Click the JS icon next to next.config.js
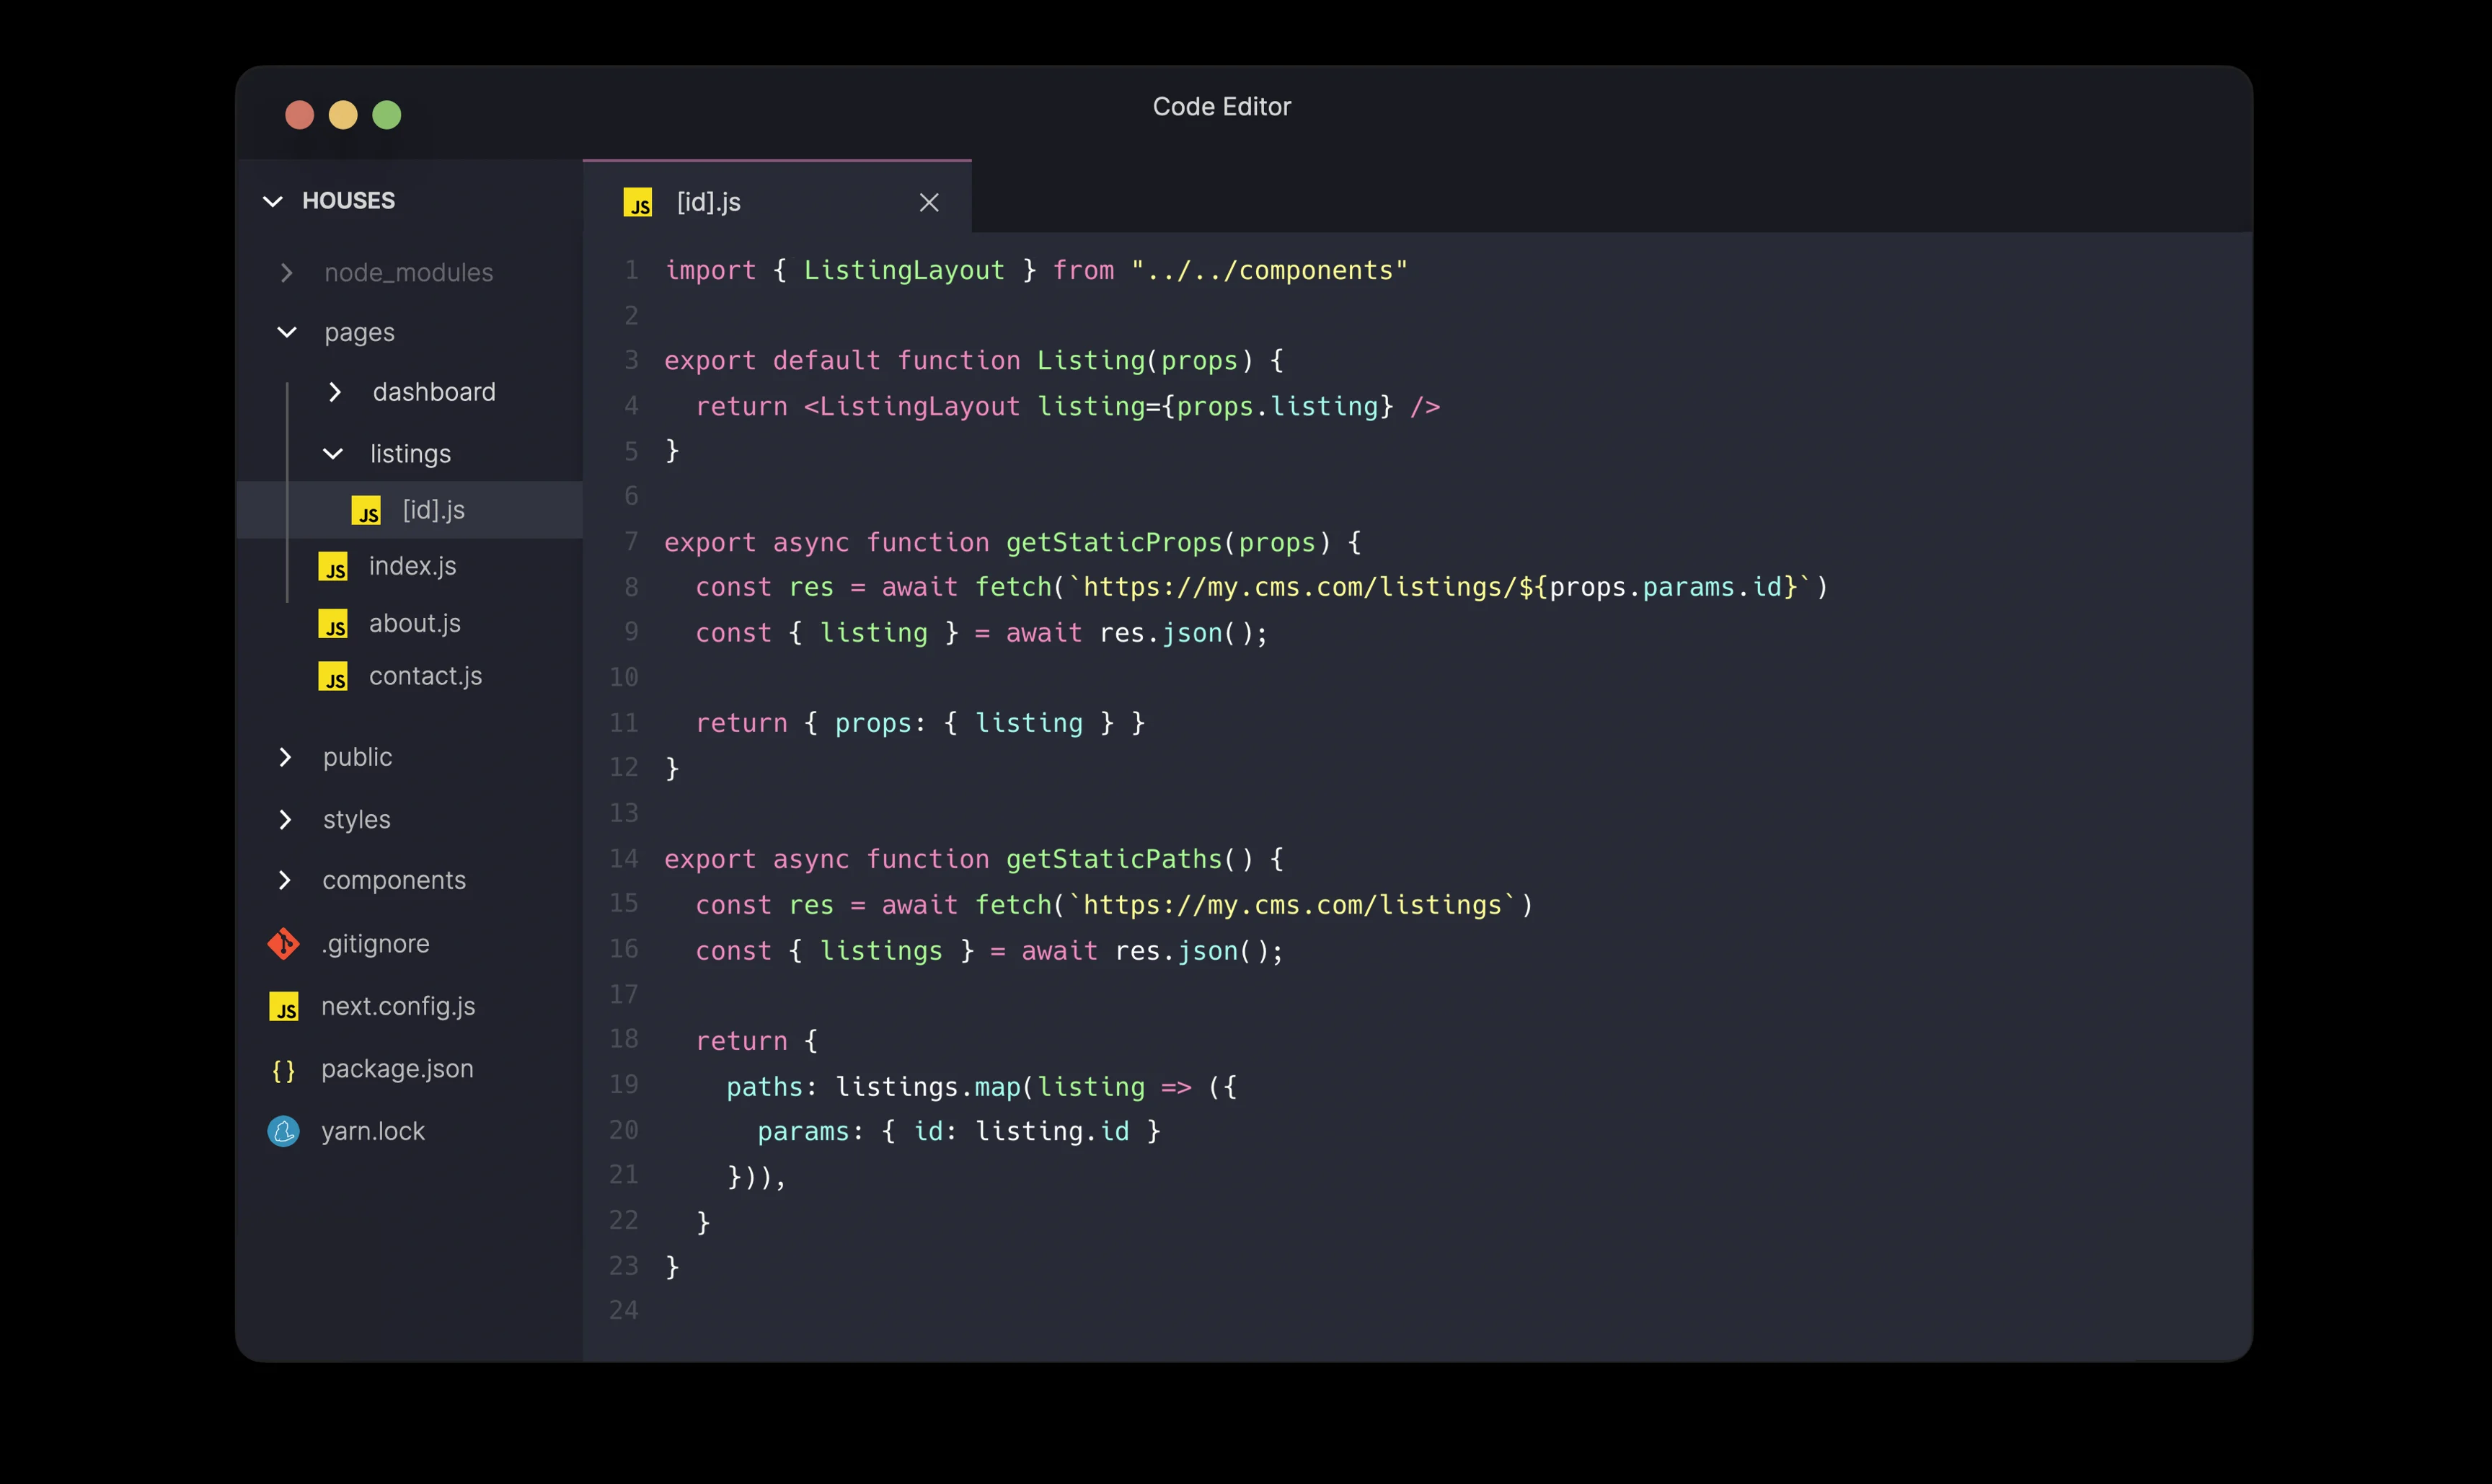Image resolution: width=2492 pixels, height=1484 pixels. 284,1007
